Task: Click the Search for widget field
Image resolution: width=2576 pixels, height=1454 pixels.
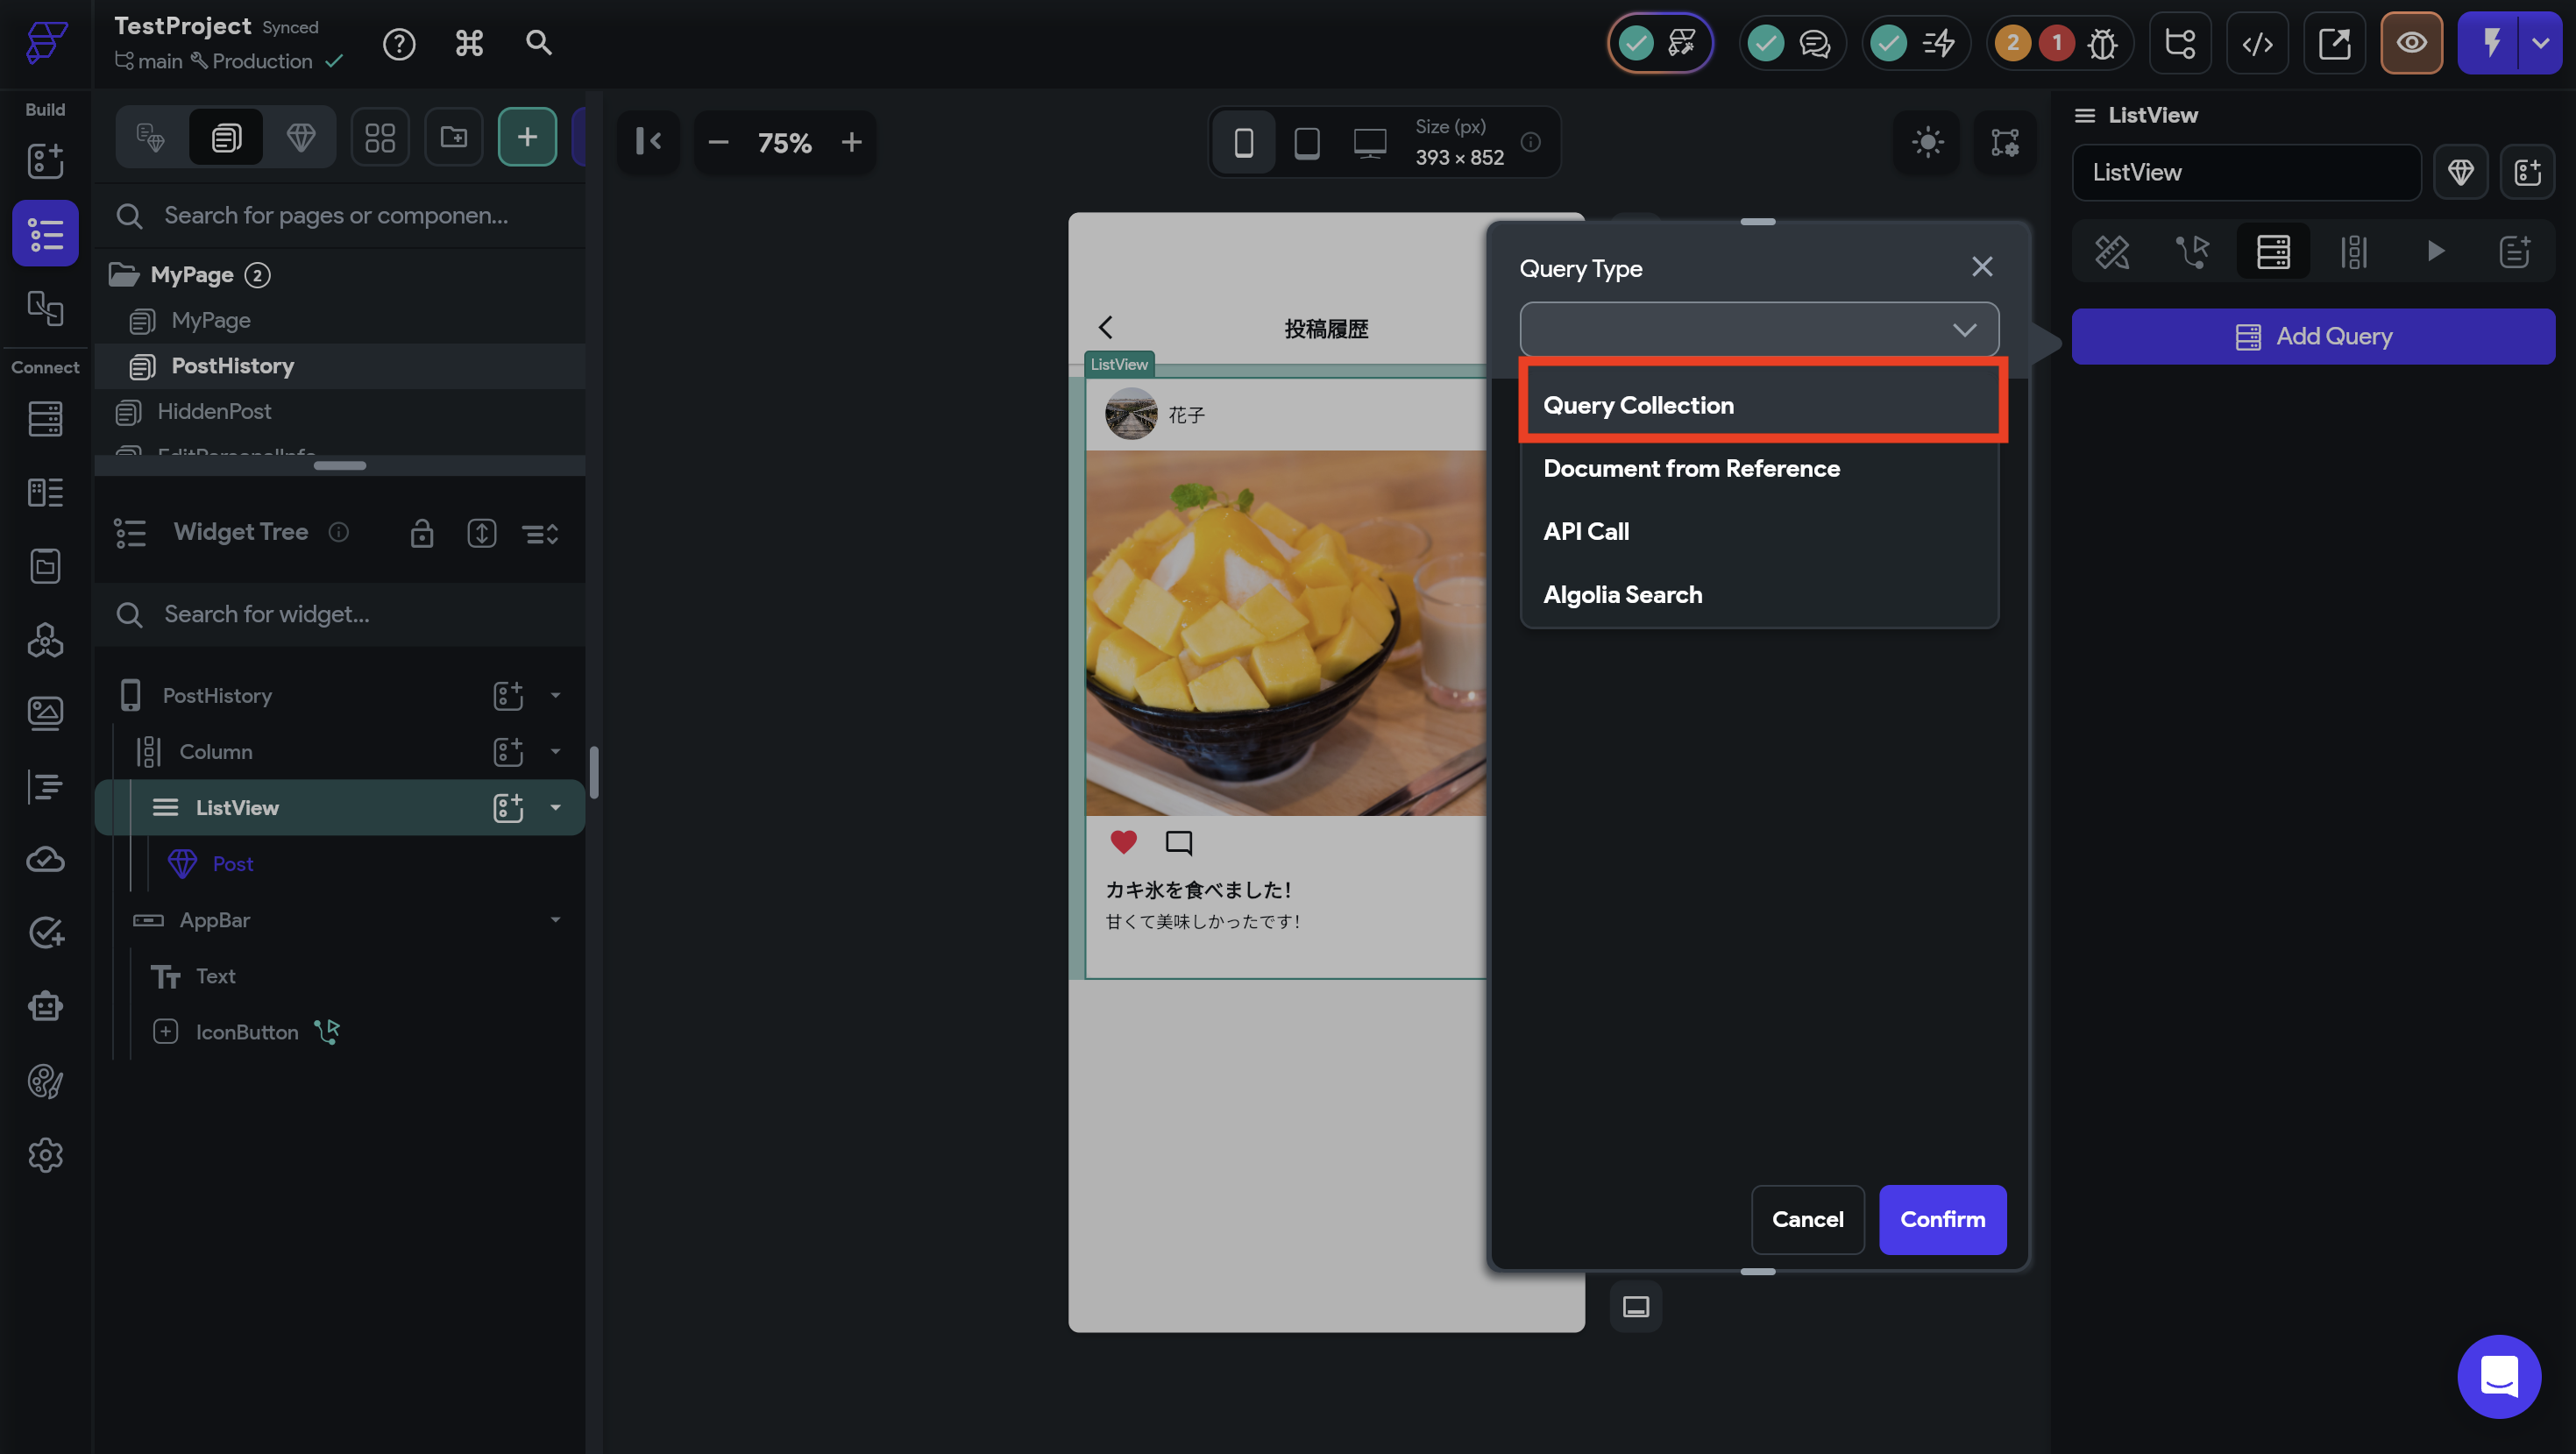Action: point(340,614)
